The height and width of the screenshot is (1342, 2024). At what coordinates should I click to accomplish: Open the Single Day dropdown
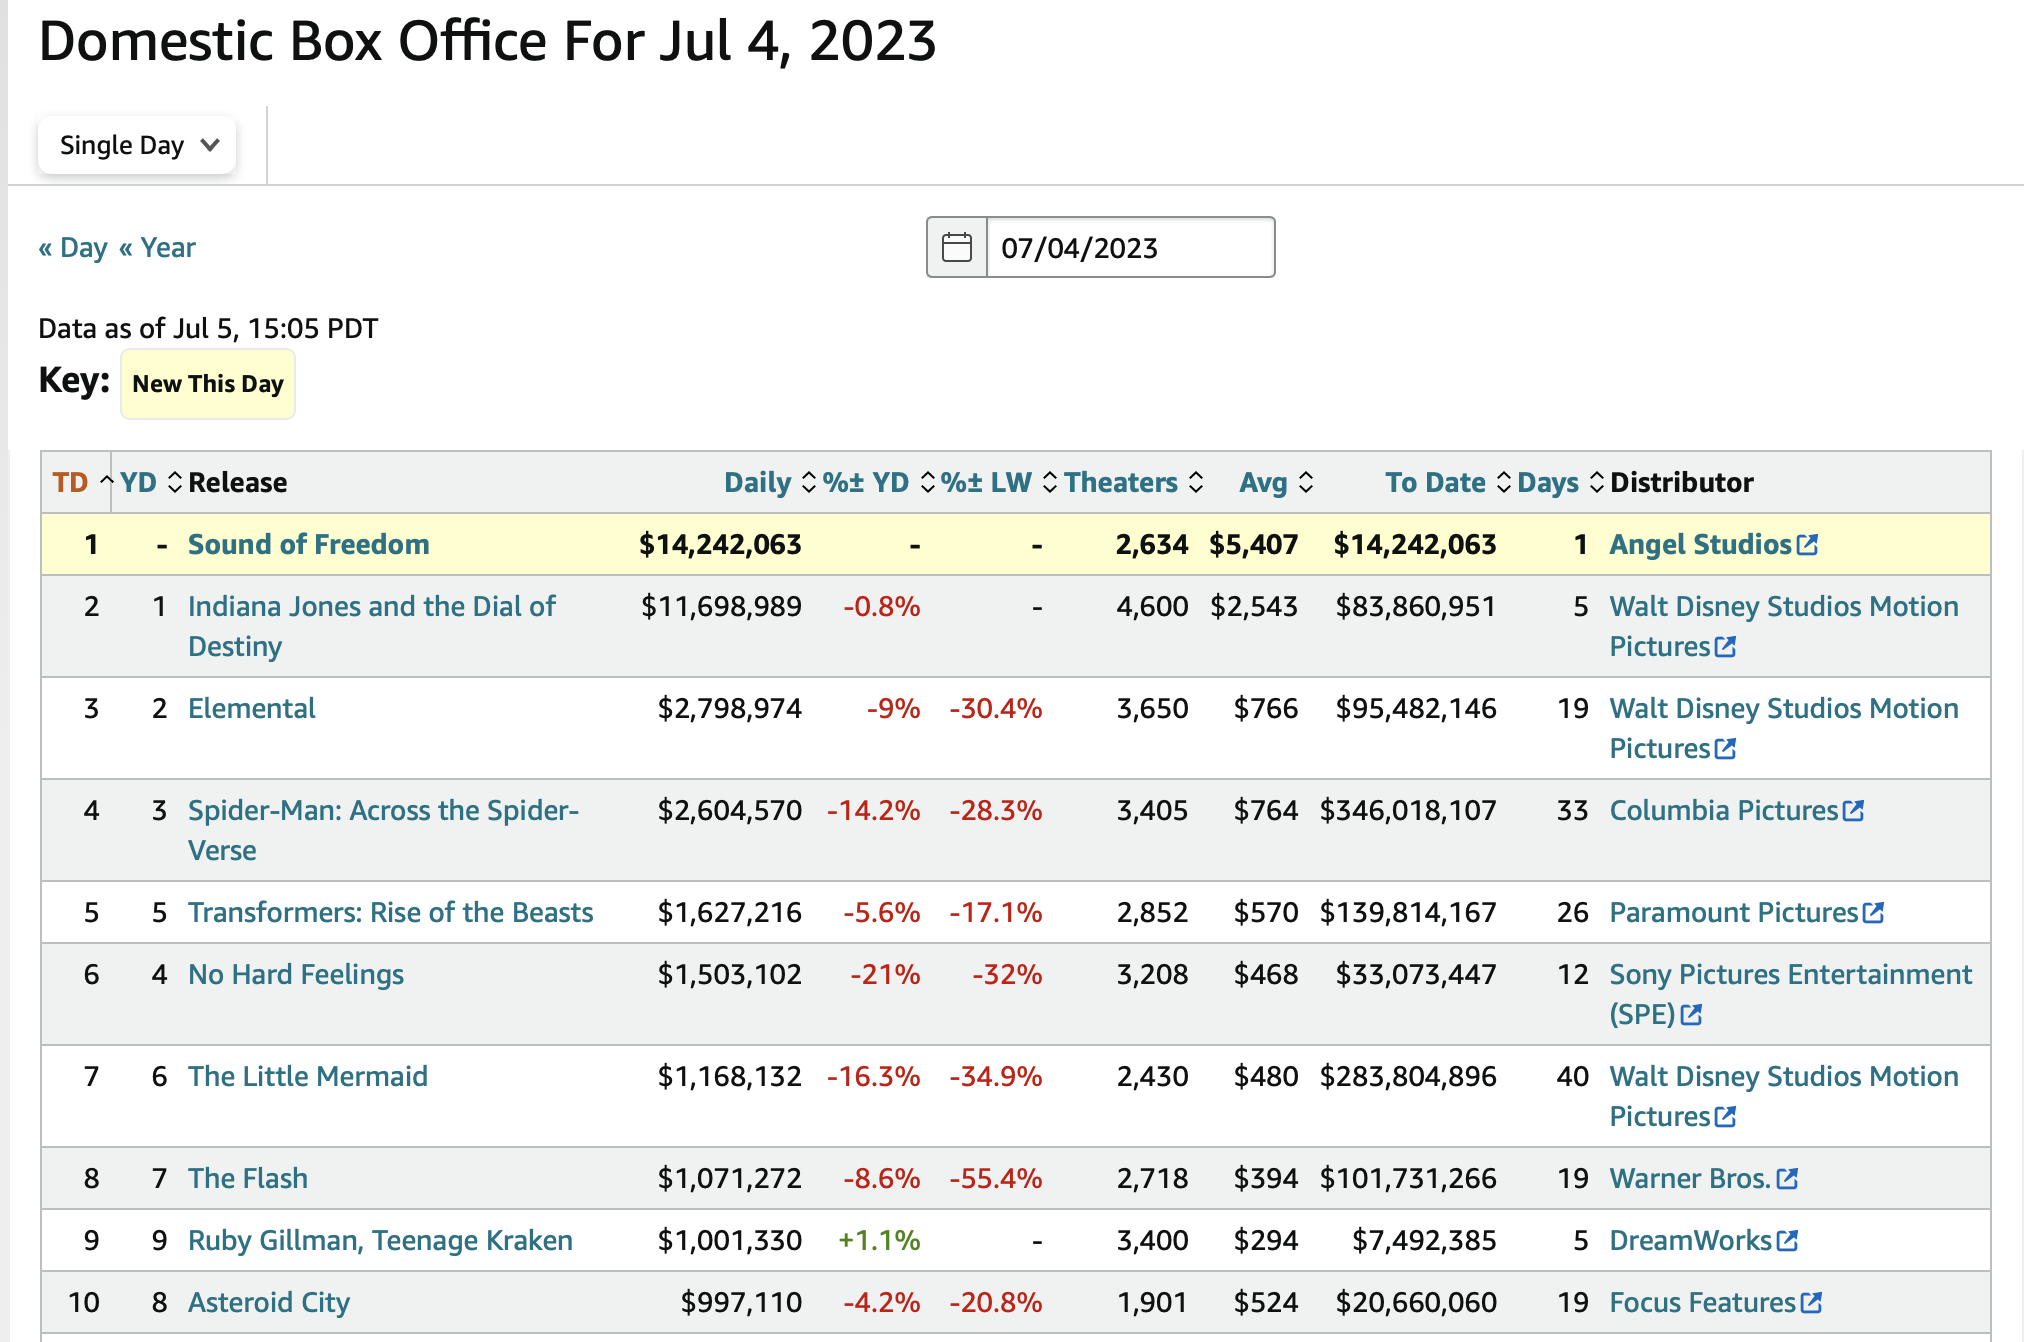click(x=137, y=146)
